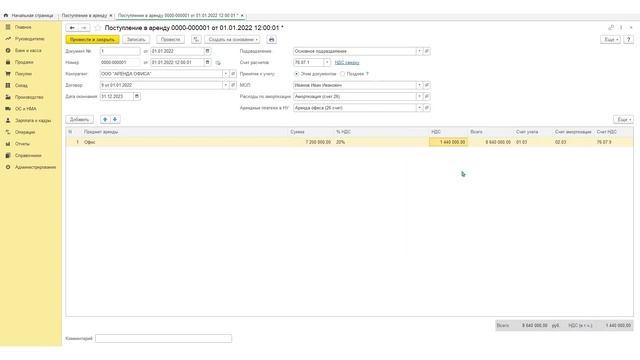The image size is (640, 360).
Task: Select the 20% cell in % НДС column
Action: coord(381,142)
